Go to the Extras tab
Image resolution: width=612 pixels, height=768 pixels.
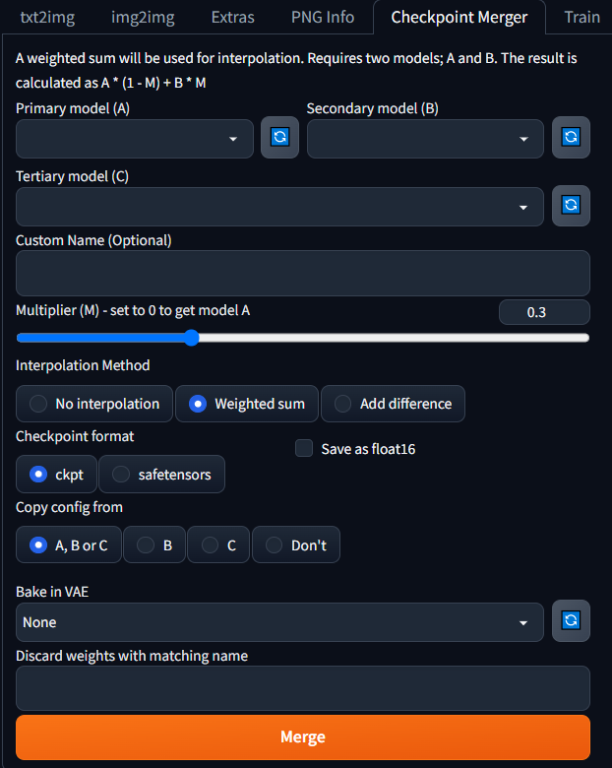(232, 17)
